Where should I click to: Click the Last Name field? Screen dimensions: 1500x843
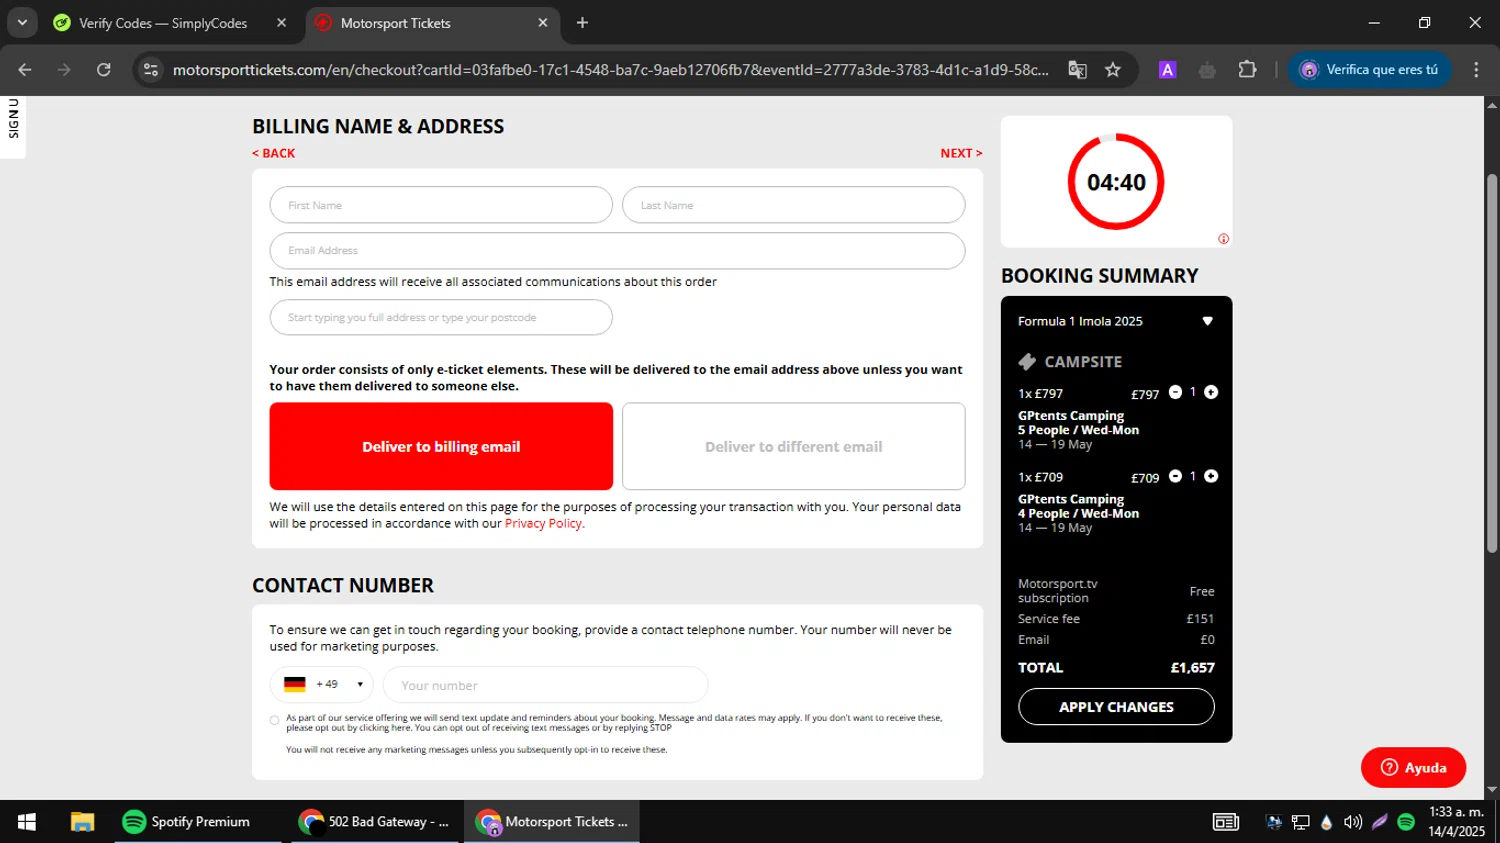click(794, 205)
